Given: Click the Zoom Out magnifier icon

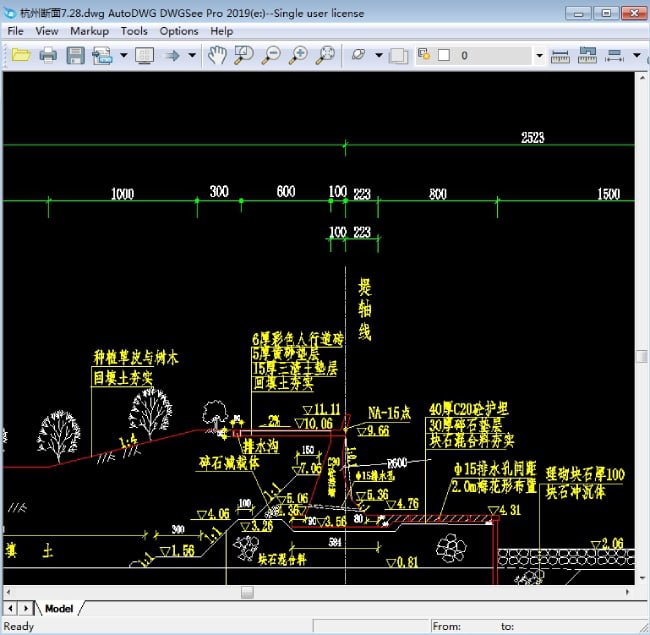Looking at the screenshot, I should pyautogui.click(x=270, y=56).
